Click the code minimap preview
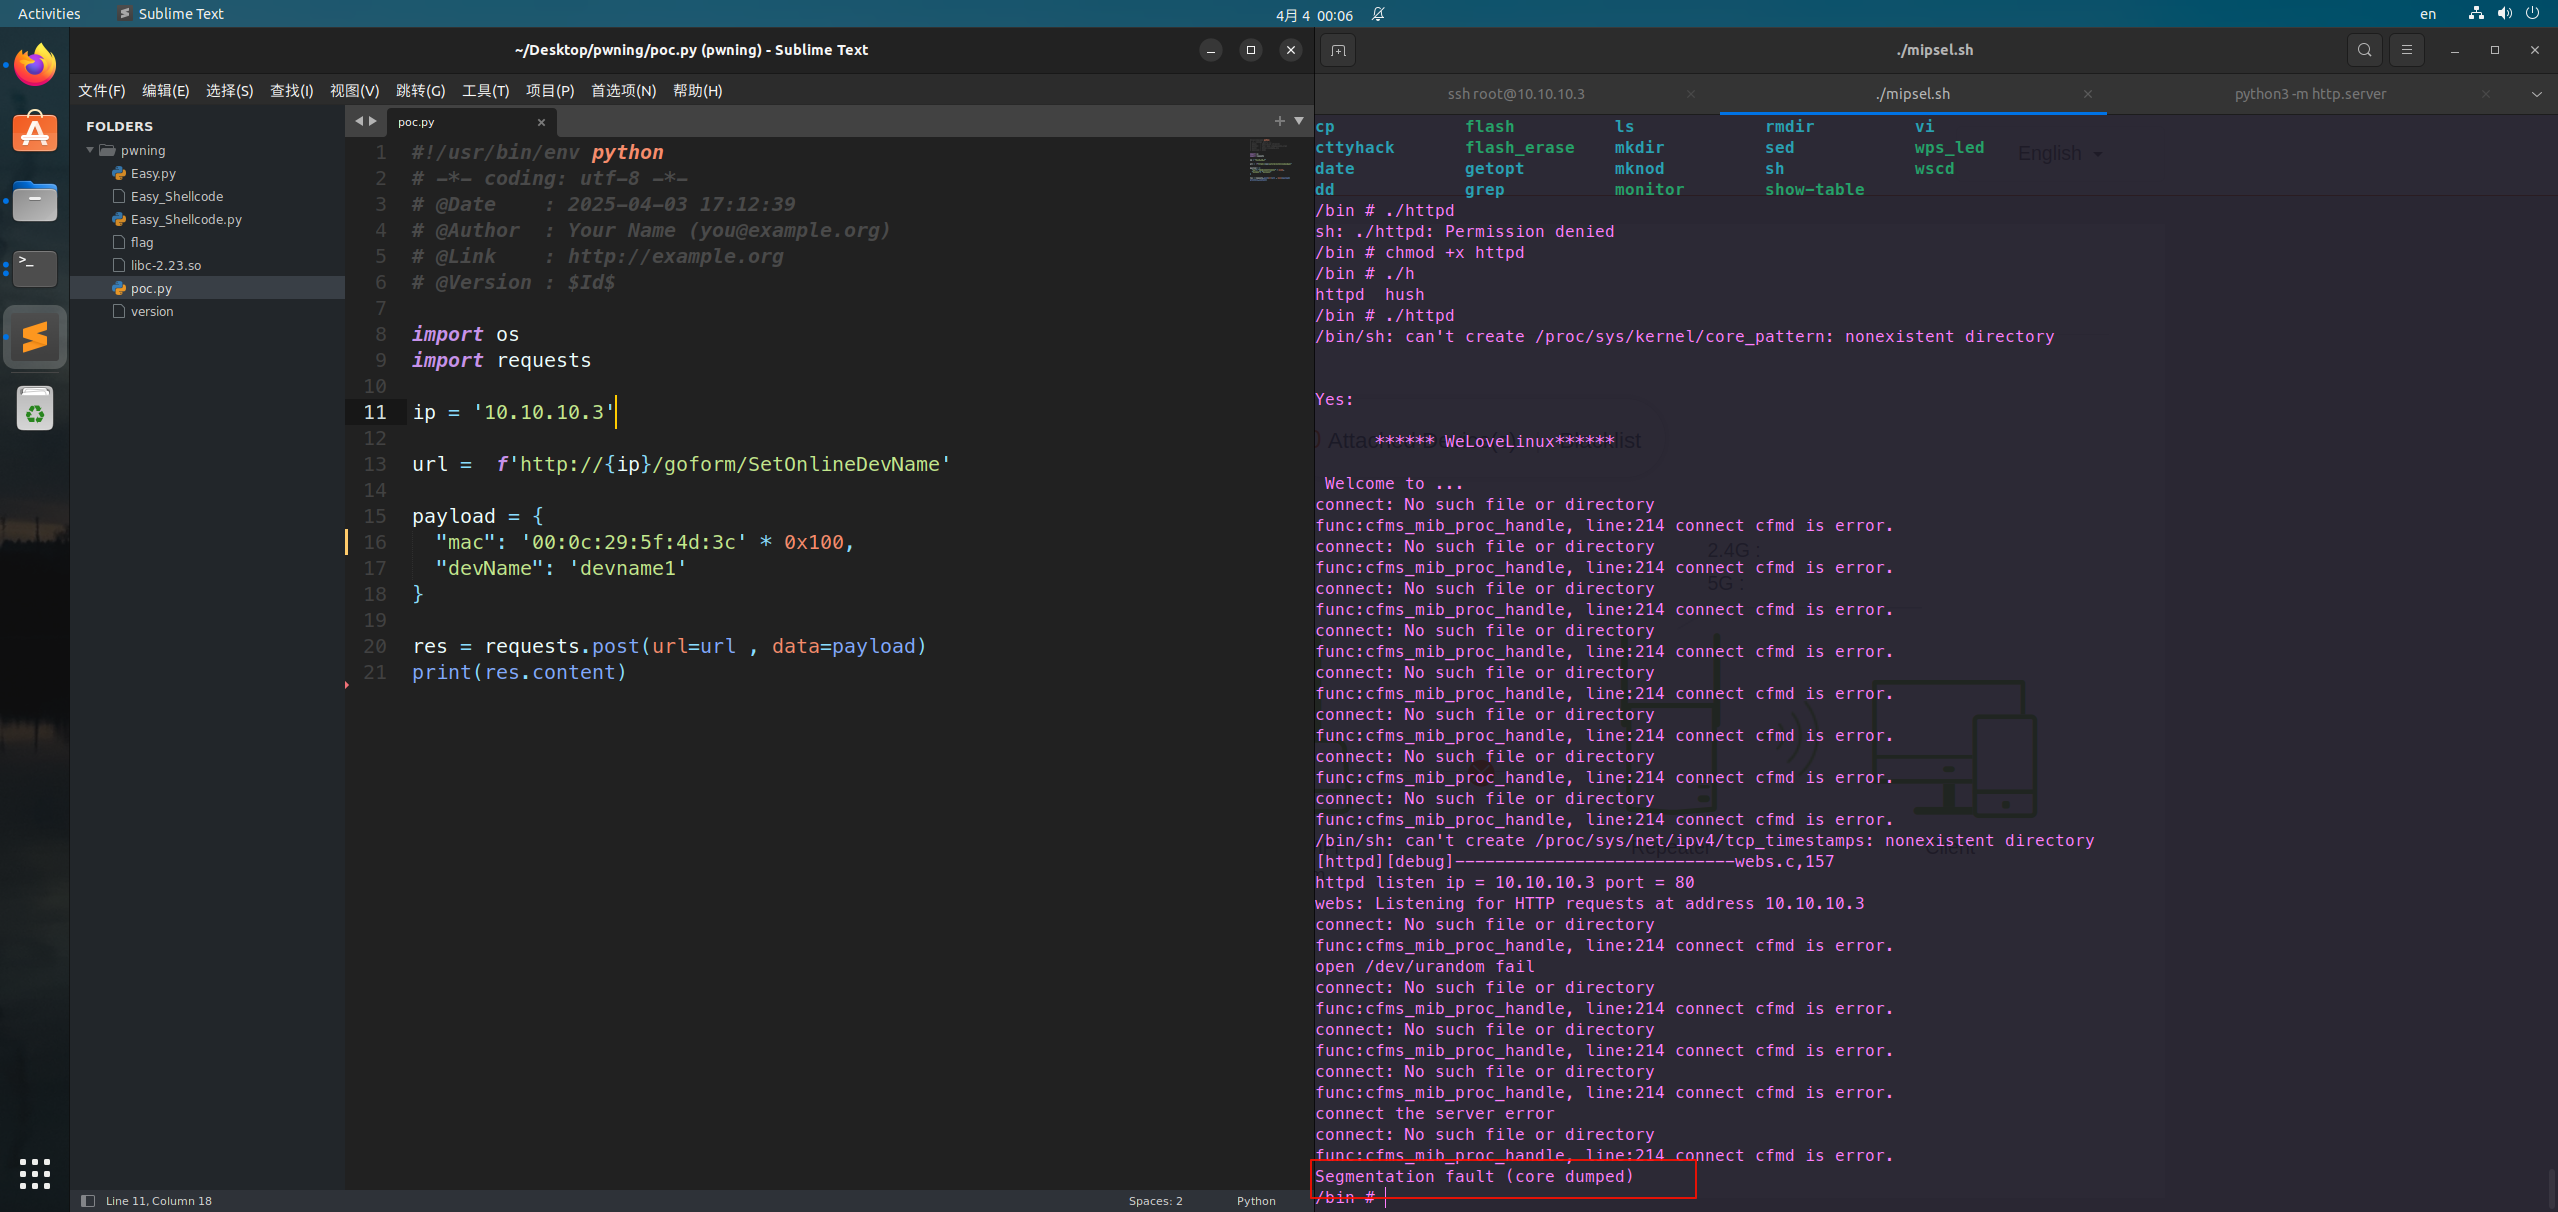The image size is (2558, 1212). tap(1268, 162)
